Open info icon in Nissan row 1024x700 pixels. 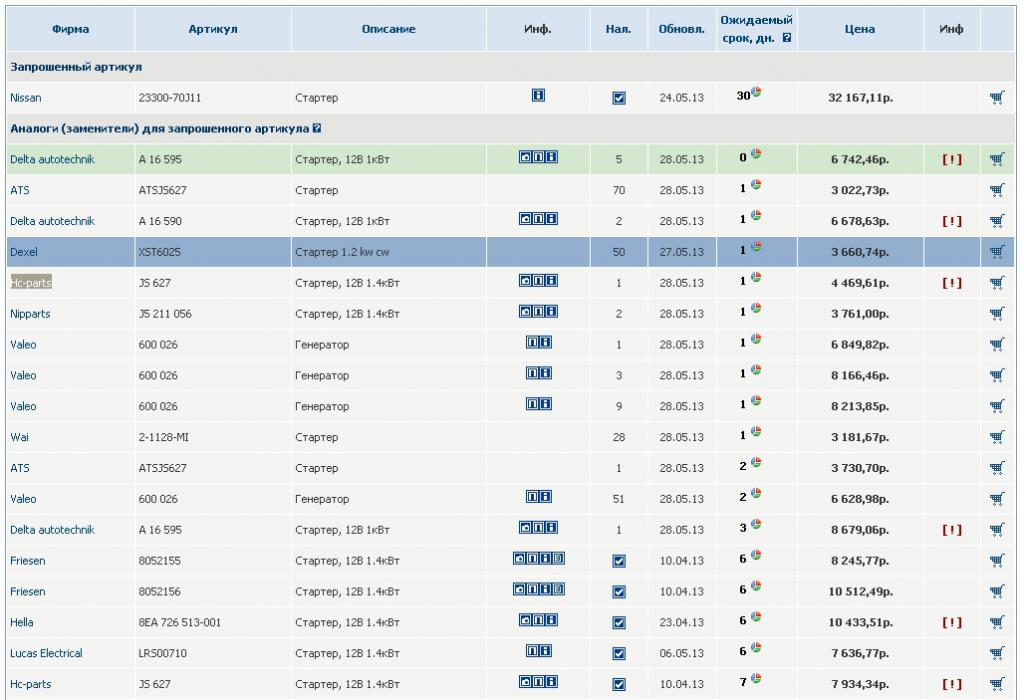[x=538, y=95]
